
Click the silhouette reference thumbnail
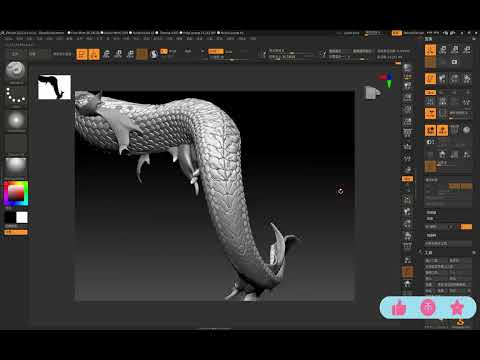point(54,87)
